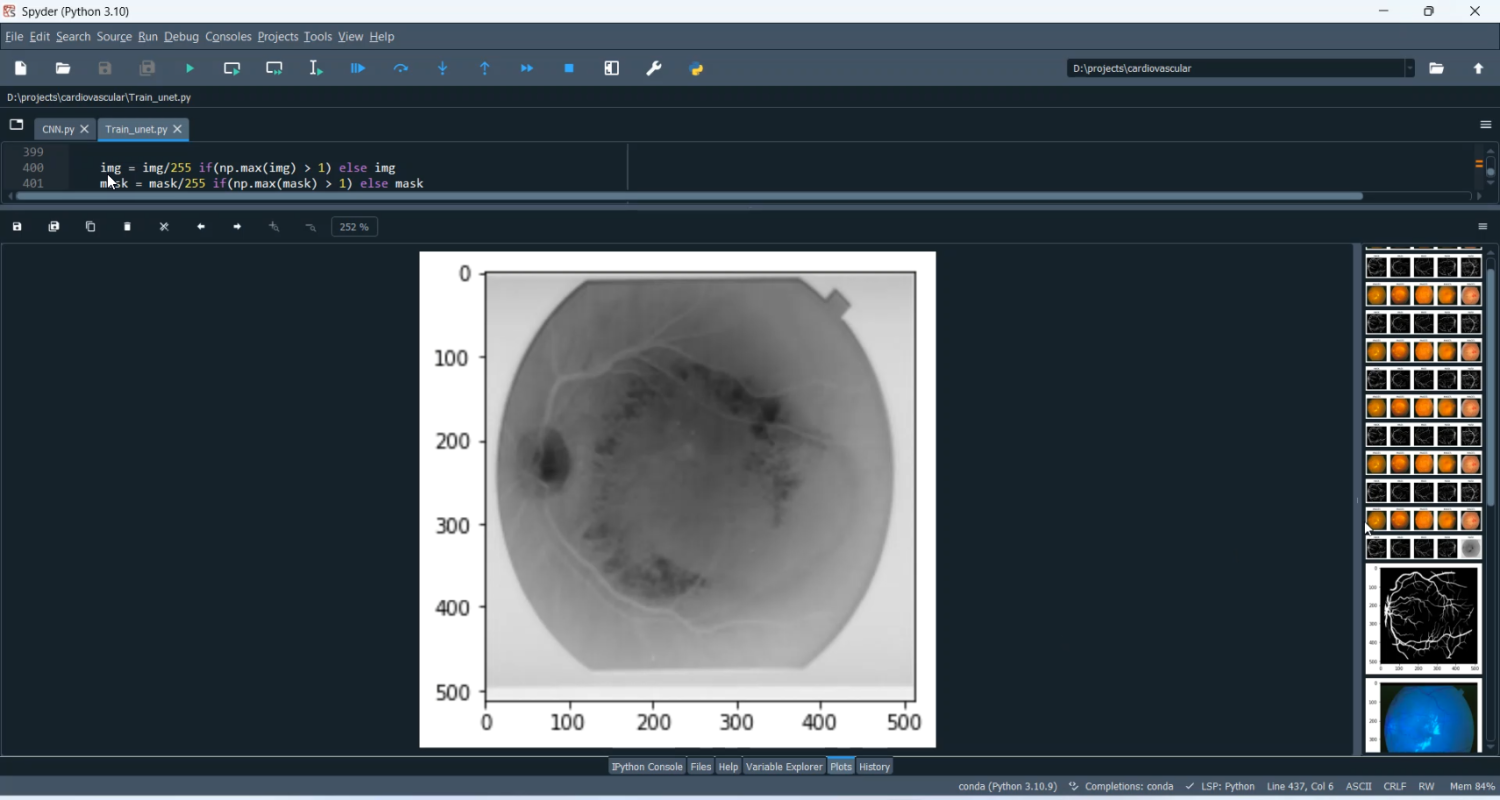Run the current file with the green play icon
This screenshot has width=1500, height=800.
(x=190, y=69)
